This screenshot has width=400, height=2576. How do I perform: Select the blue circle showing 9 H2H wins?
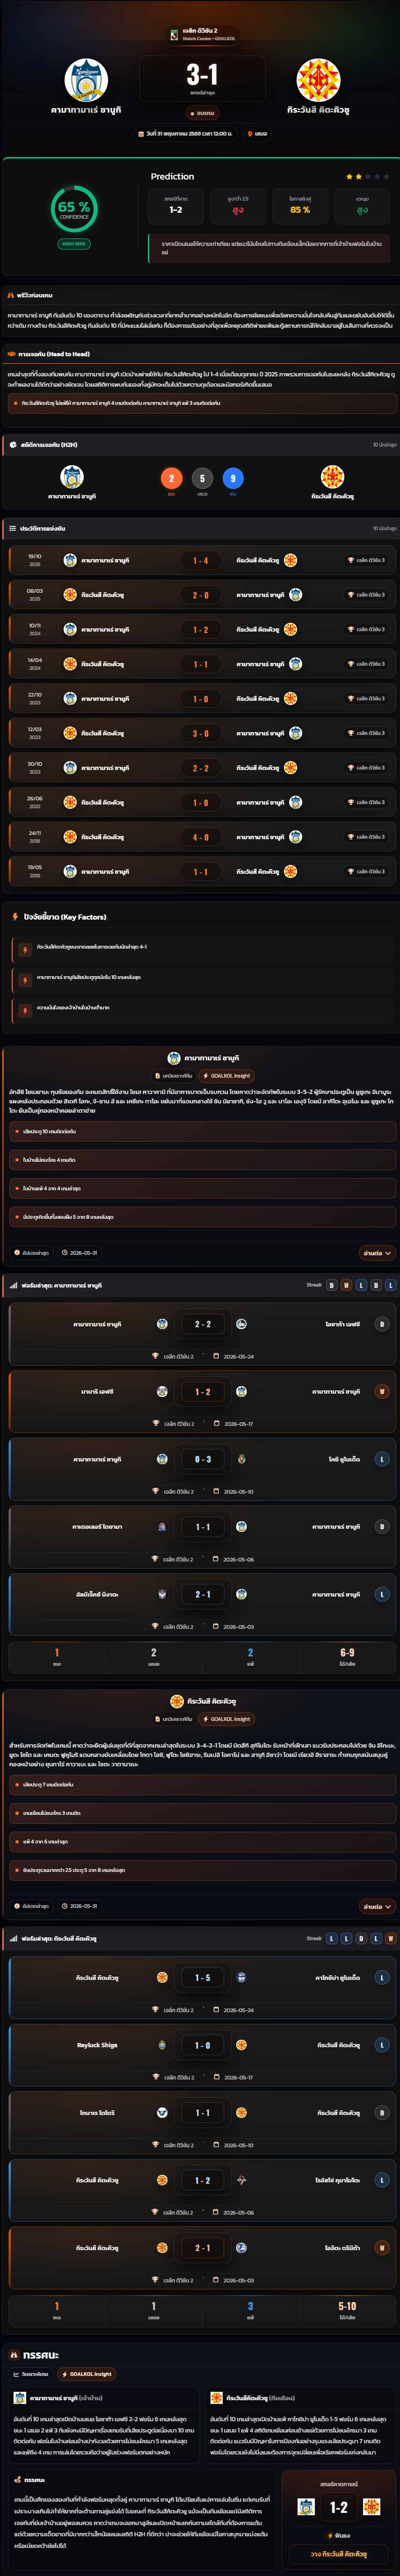(x=233, y=478)
